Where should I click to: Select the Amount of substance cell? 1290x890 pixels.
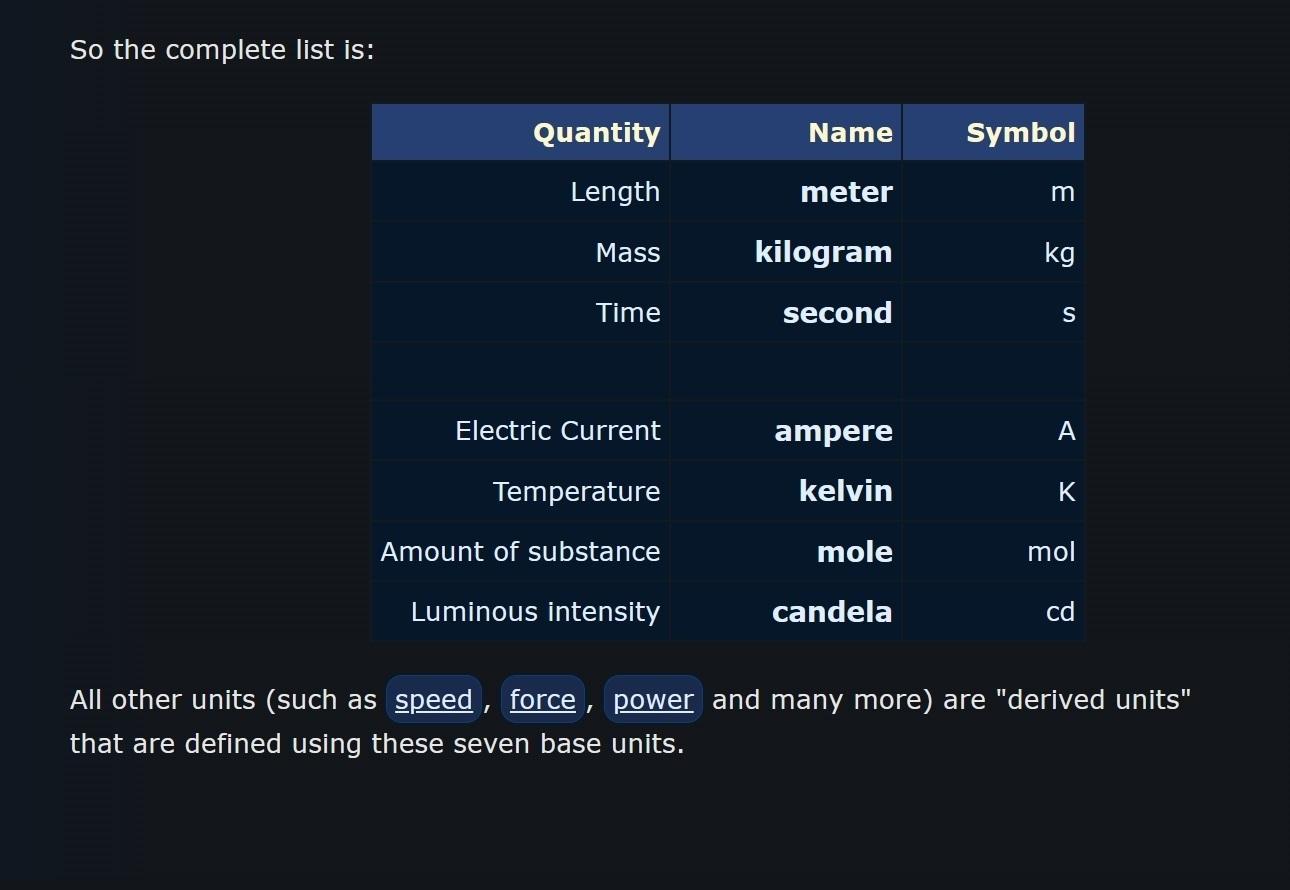[x=520, y=552]
